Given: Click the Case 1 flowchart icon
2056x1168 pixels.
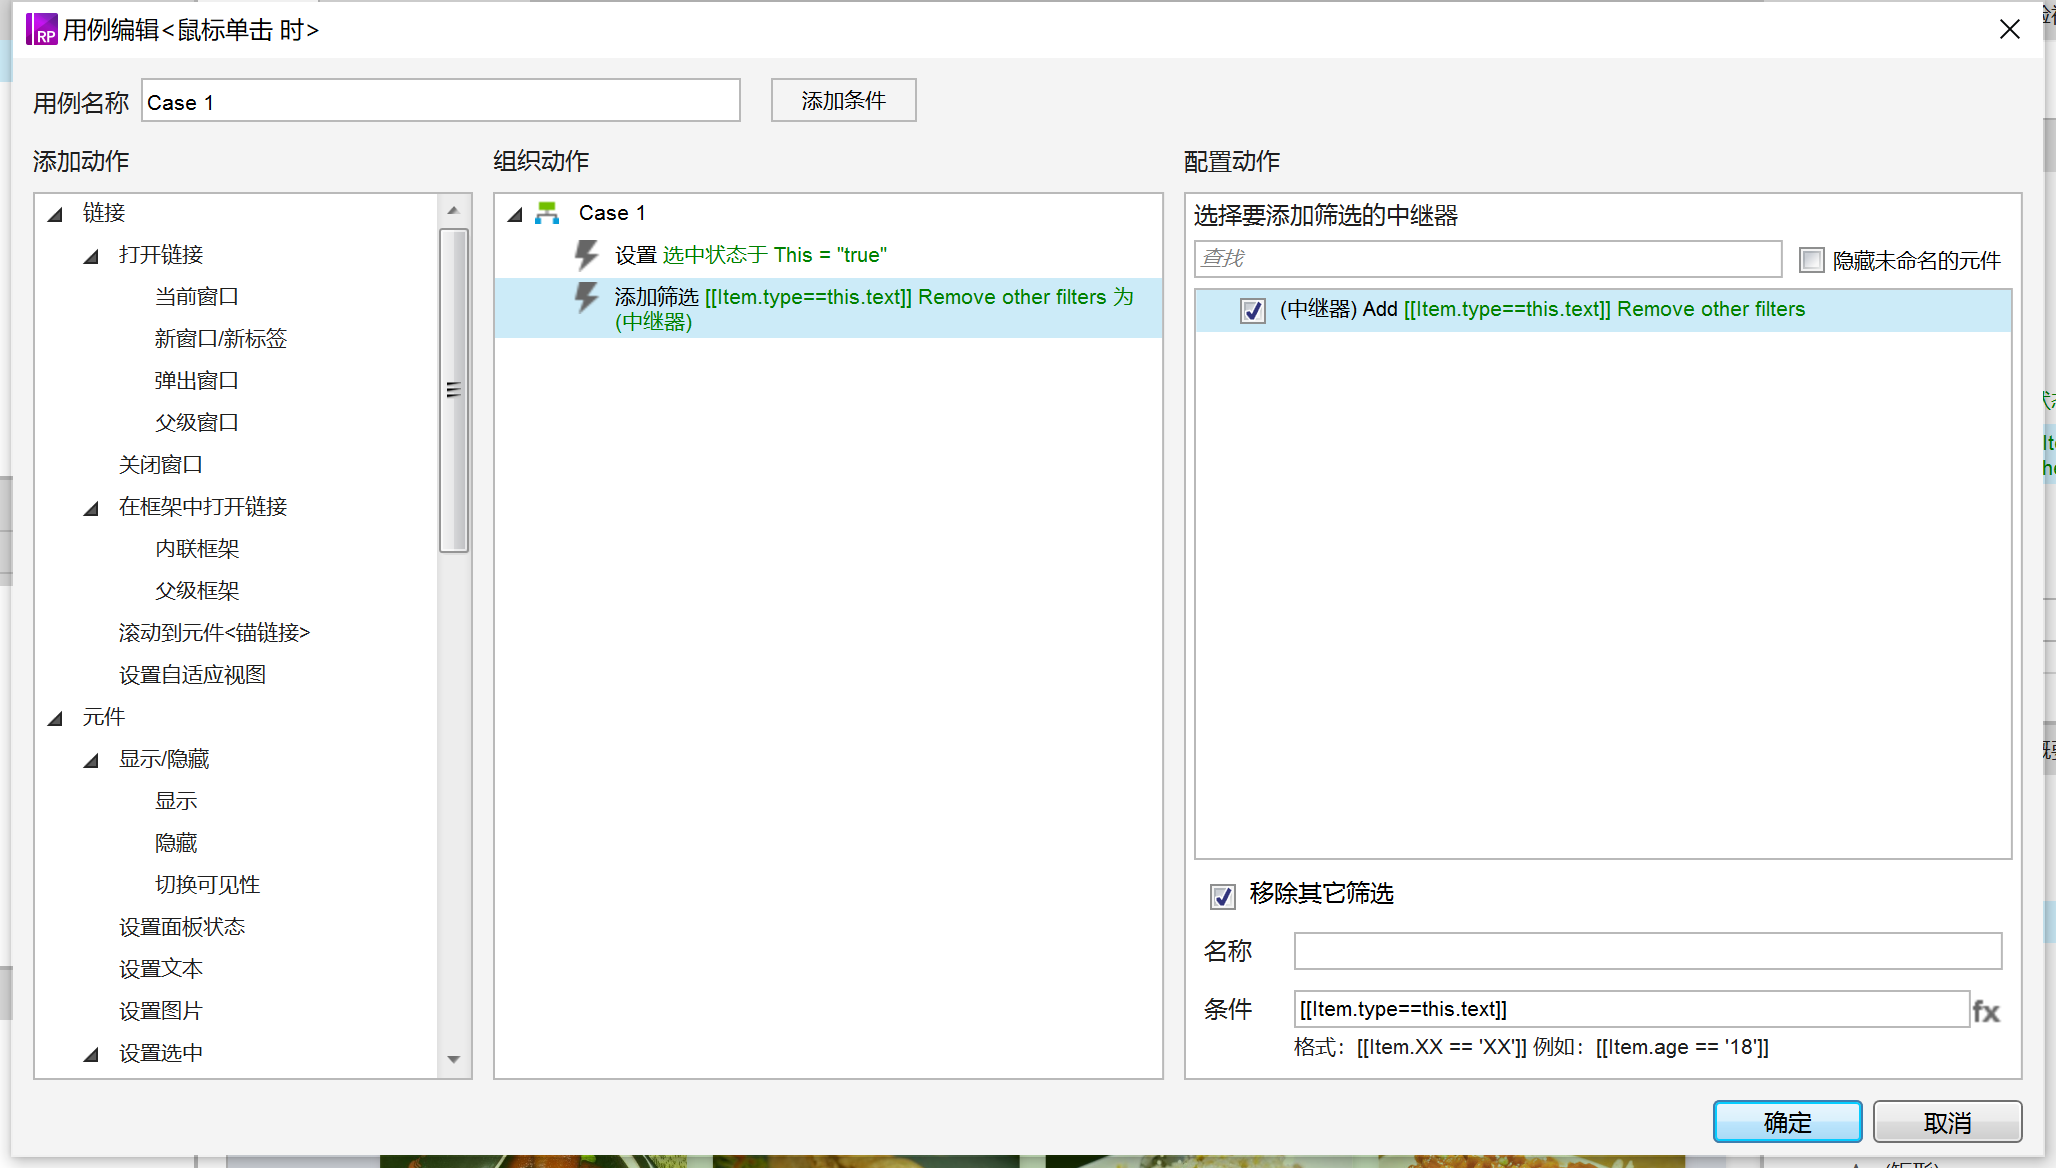Looking at the screenshot, I should [x=547, y=213].
